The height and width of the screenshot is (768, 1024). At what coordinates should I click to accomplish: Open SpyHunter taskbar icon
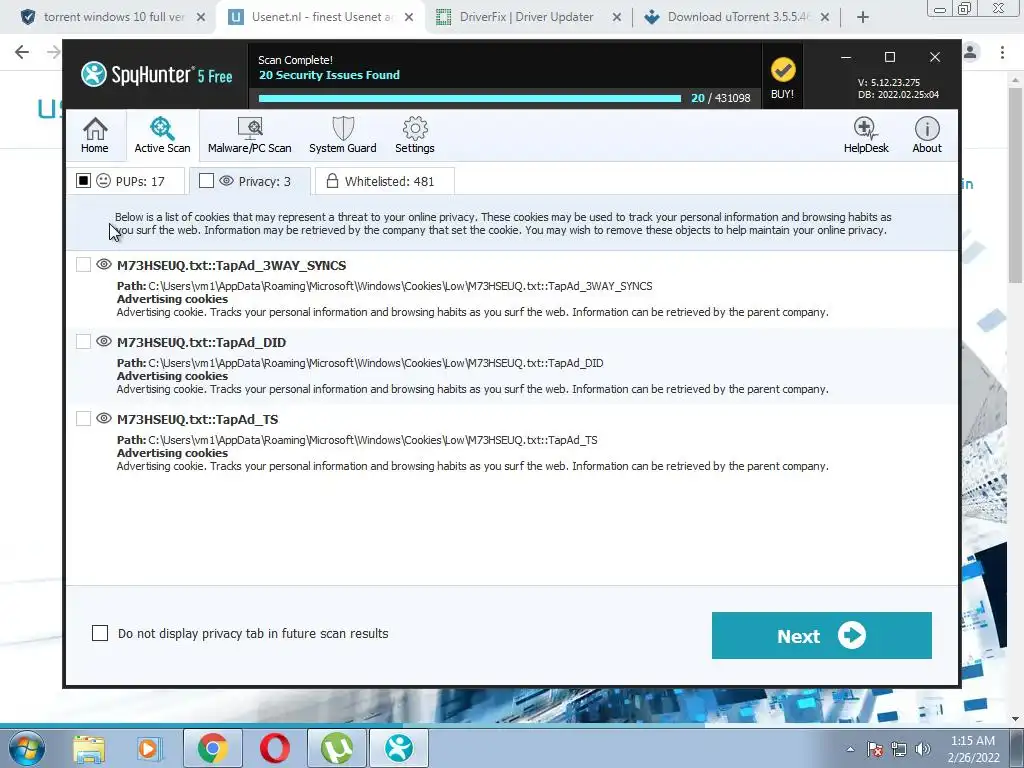(399, 748)
